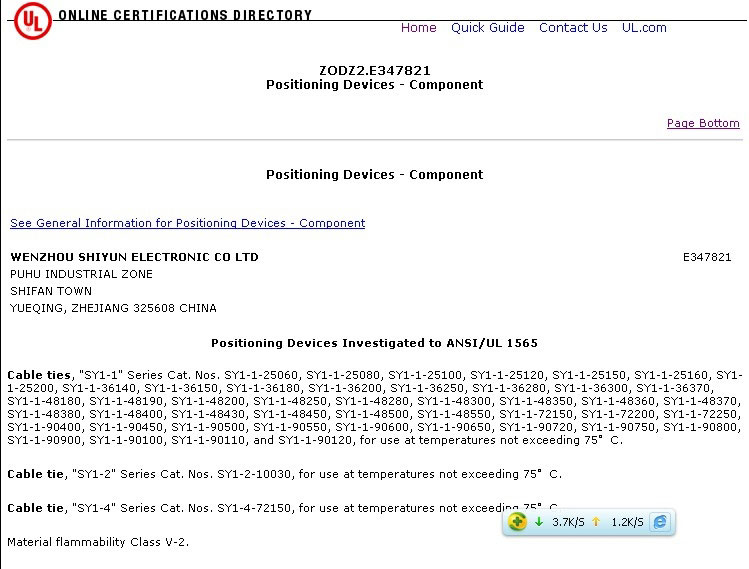Click the E347821 file number on the right
This screenshot has height=569, width=749.
707,257
